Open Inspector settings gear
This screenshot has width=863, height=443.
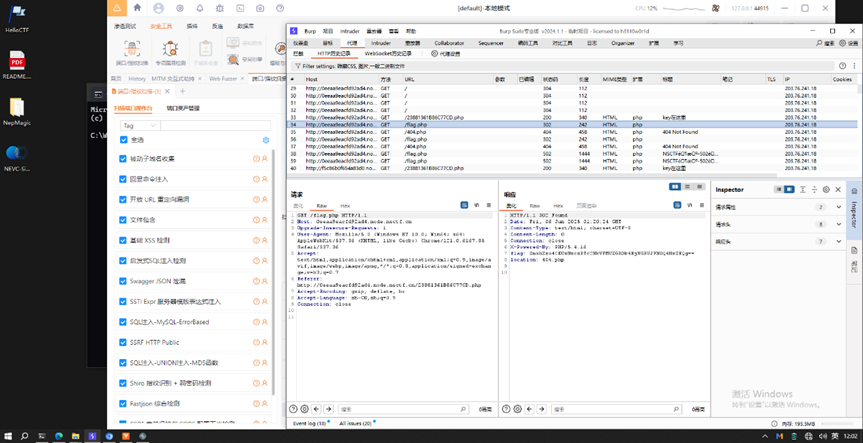[x=826, y=189]
